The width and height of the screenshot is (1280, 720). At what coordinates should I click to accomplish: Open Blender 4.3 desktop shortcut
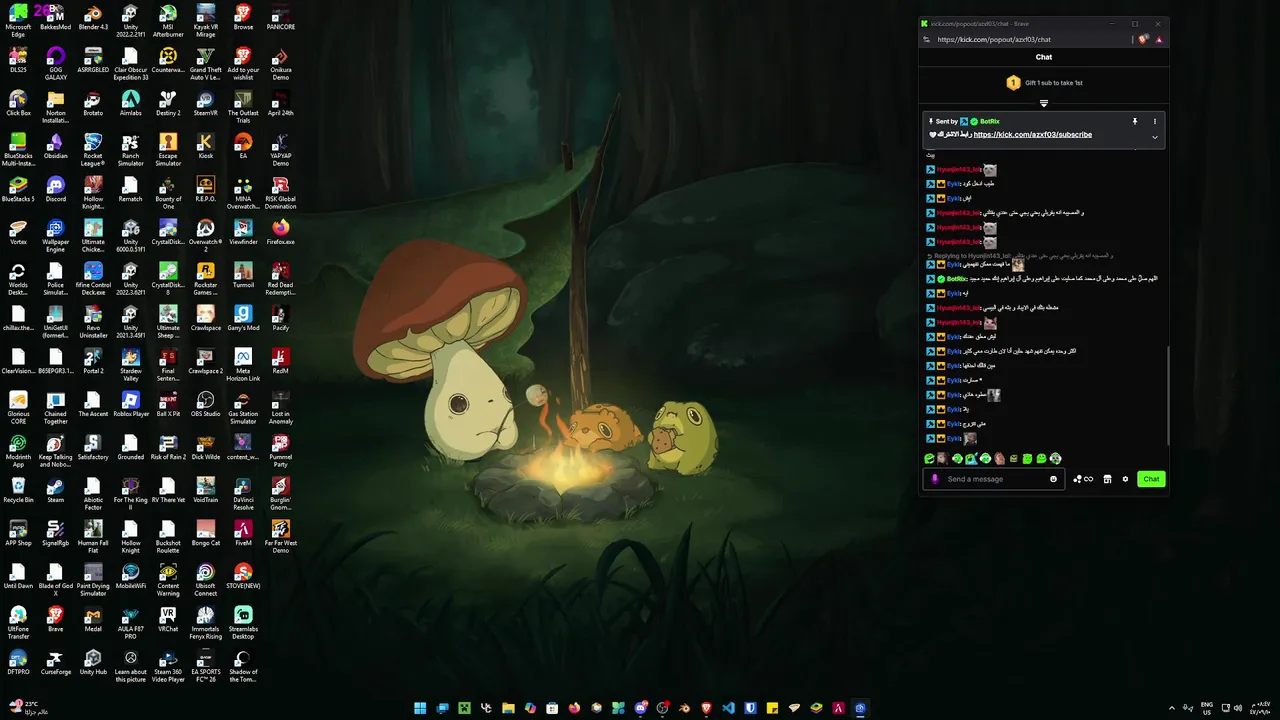(93, 17)
